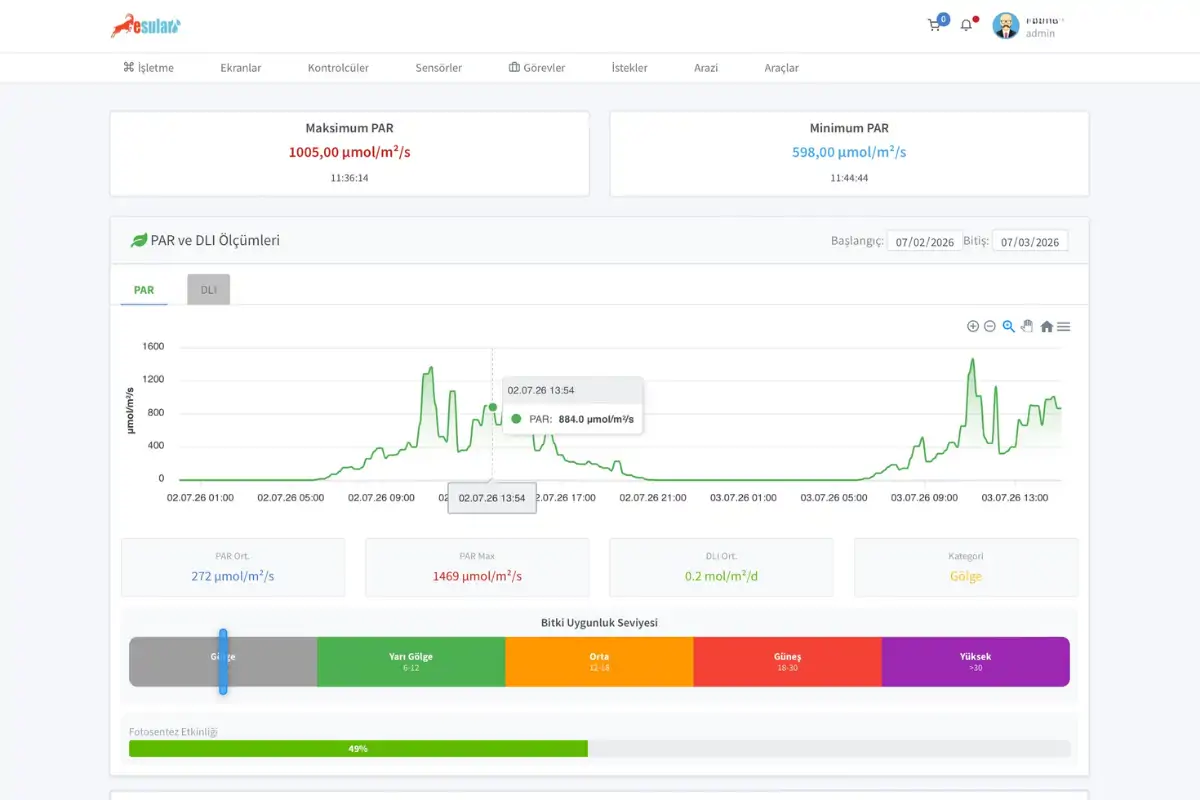The height and width of the screenshot is (800, 1200).
Task: Select the chart panning hand tool
Action: pyautogui.click(x=1027, y=326)
